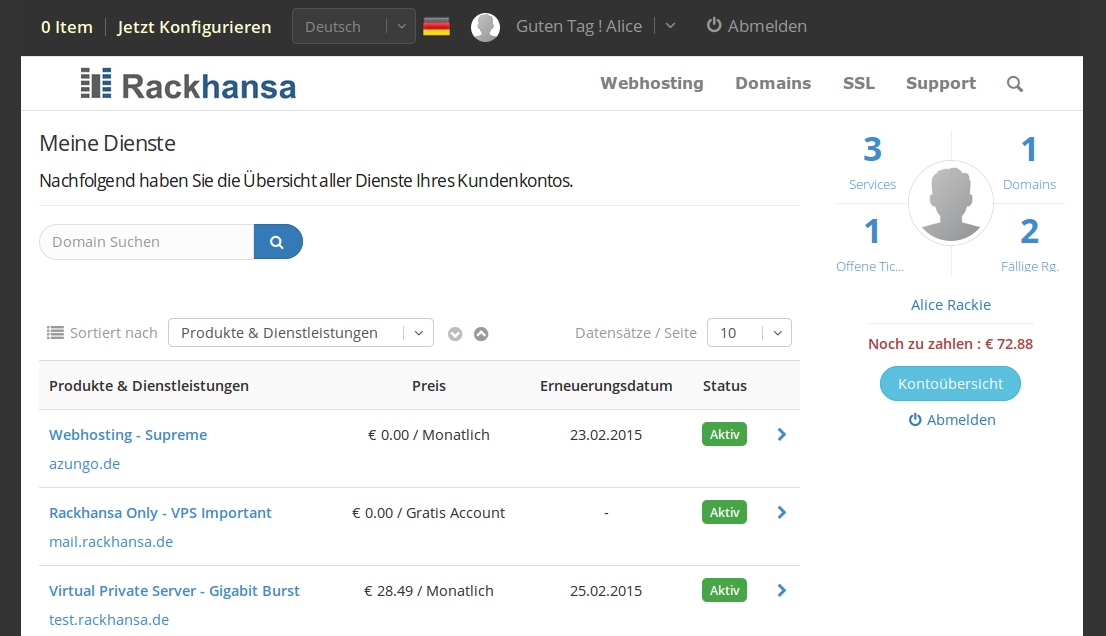Open the records per page dropdown
Screen dimensions: 1106x636
(749, 333)
